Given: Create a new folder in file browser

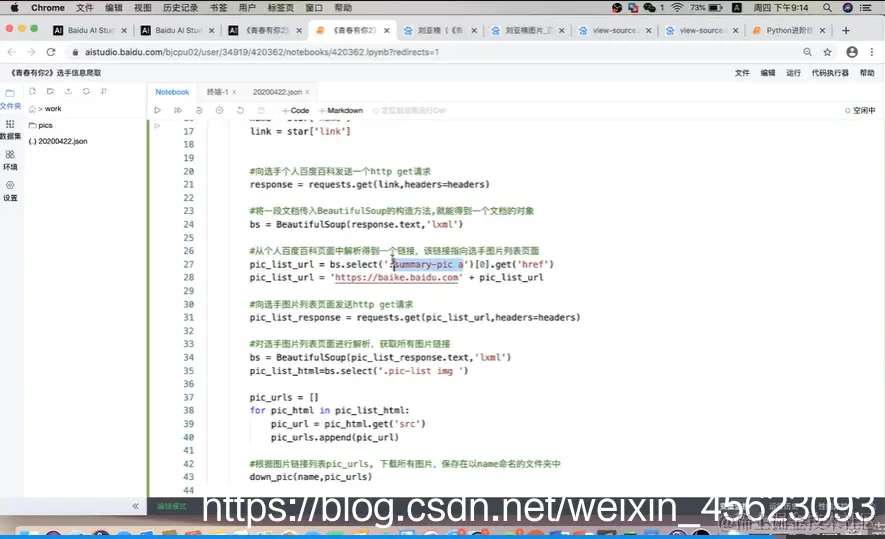Looking at the screenshot, I should 50,91.
